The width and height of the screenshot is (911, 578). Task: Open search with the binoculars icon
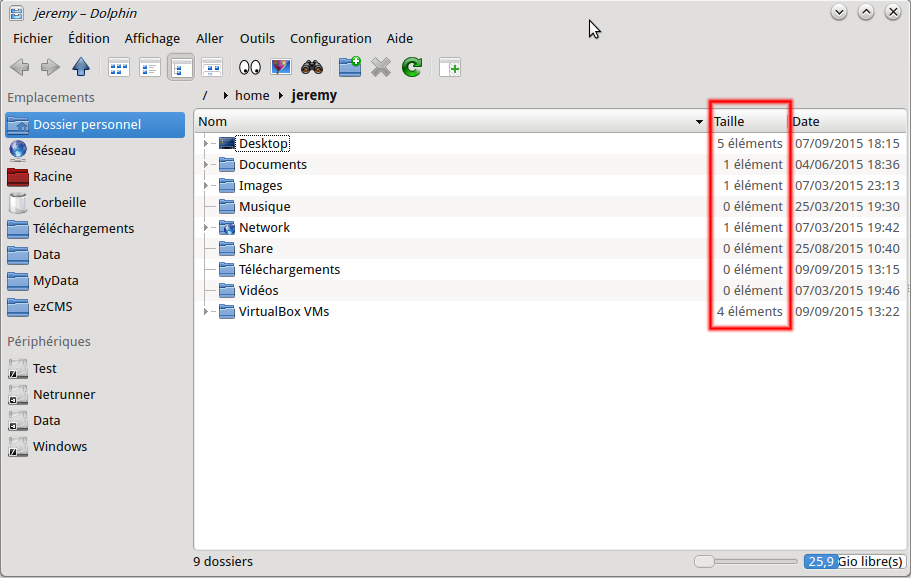click(x=312, y=68)
